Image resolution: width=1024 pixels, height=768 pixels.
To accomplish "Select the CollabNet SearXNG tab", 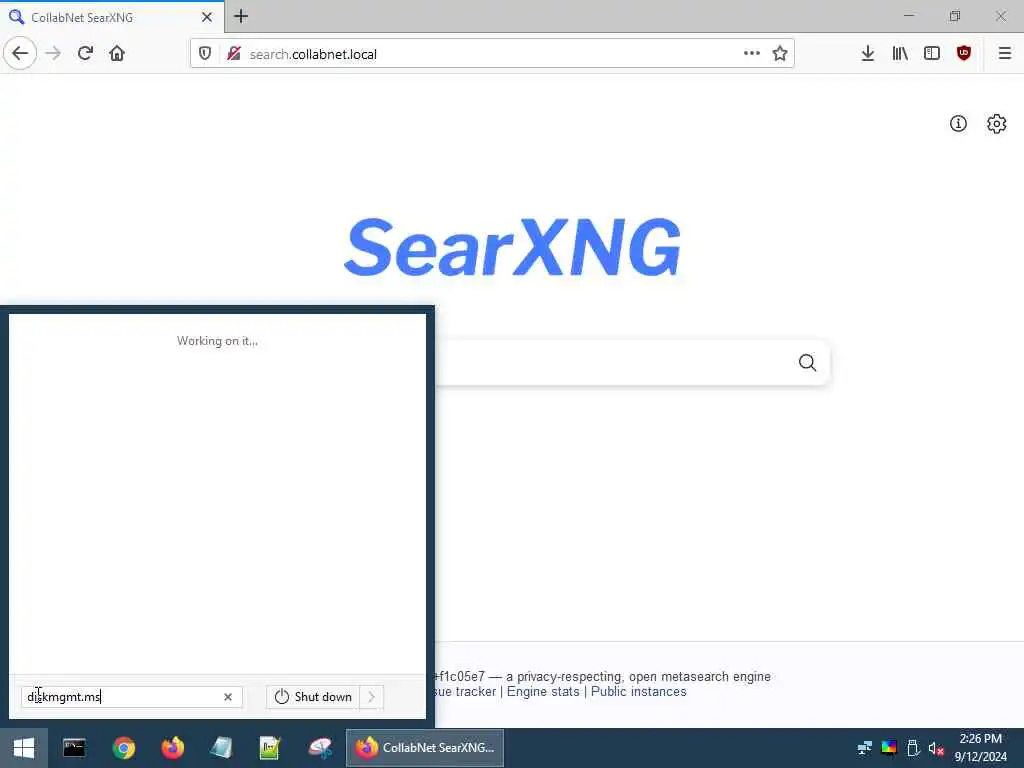I will click(112, 17).
